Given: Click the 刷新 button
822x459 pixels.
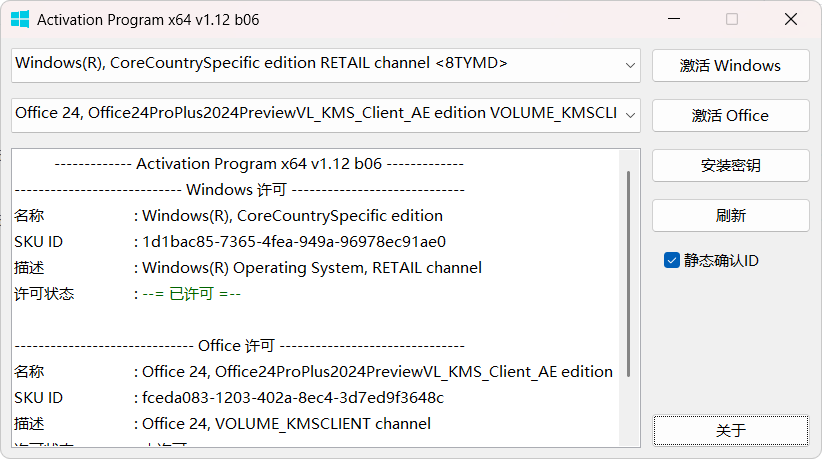Looking at the screenshot, I should point(730,215).
